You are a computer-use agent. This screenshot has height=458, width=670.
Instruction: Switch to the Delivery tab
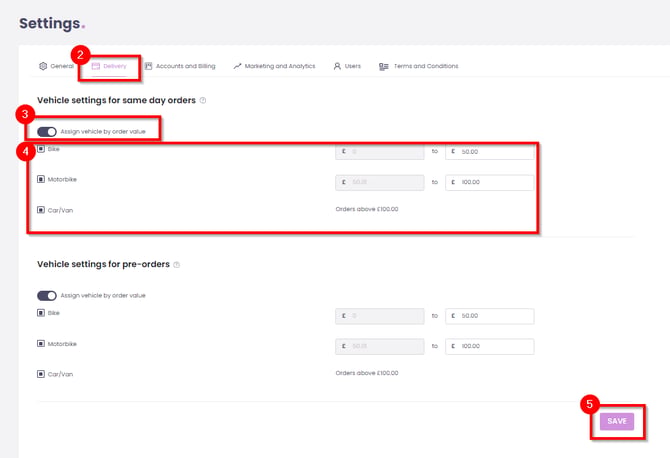[109, 66]
